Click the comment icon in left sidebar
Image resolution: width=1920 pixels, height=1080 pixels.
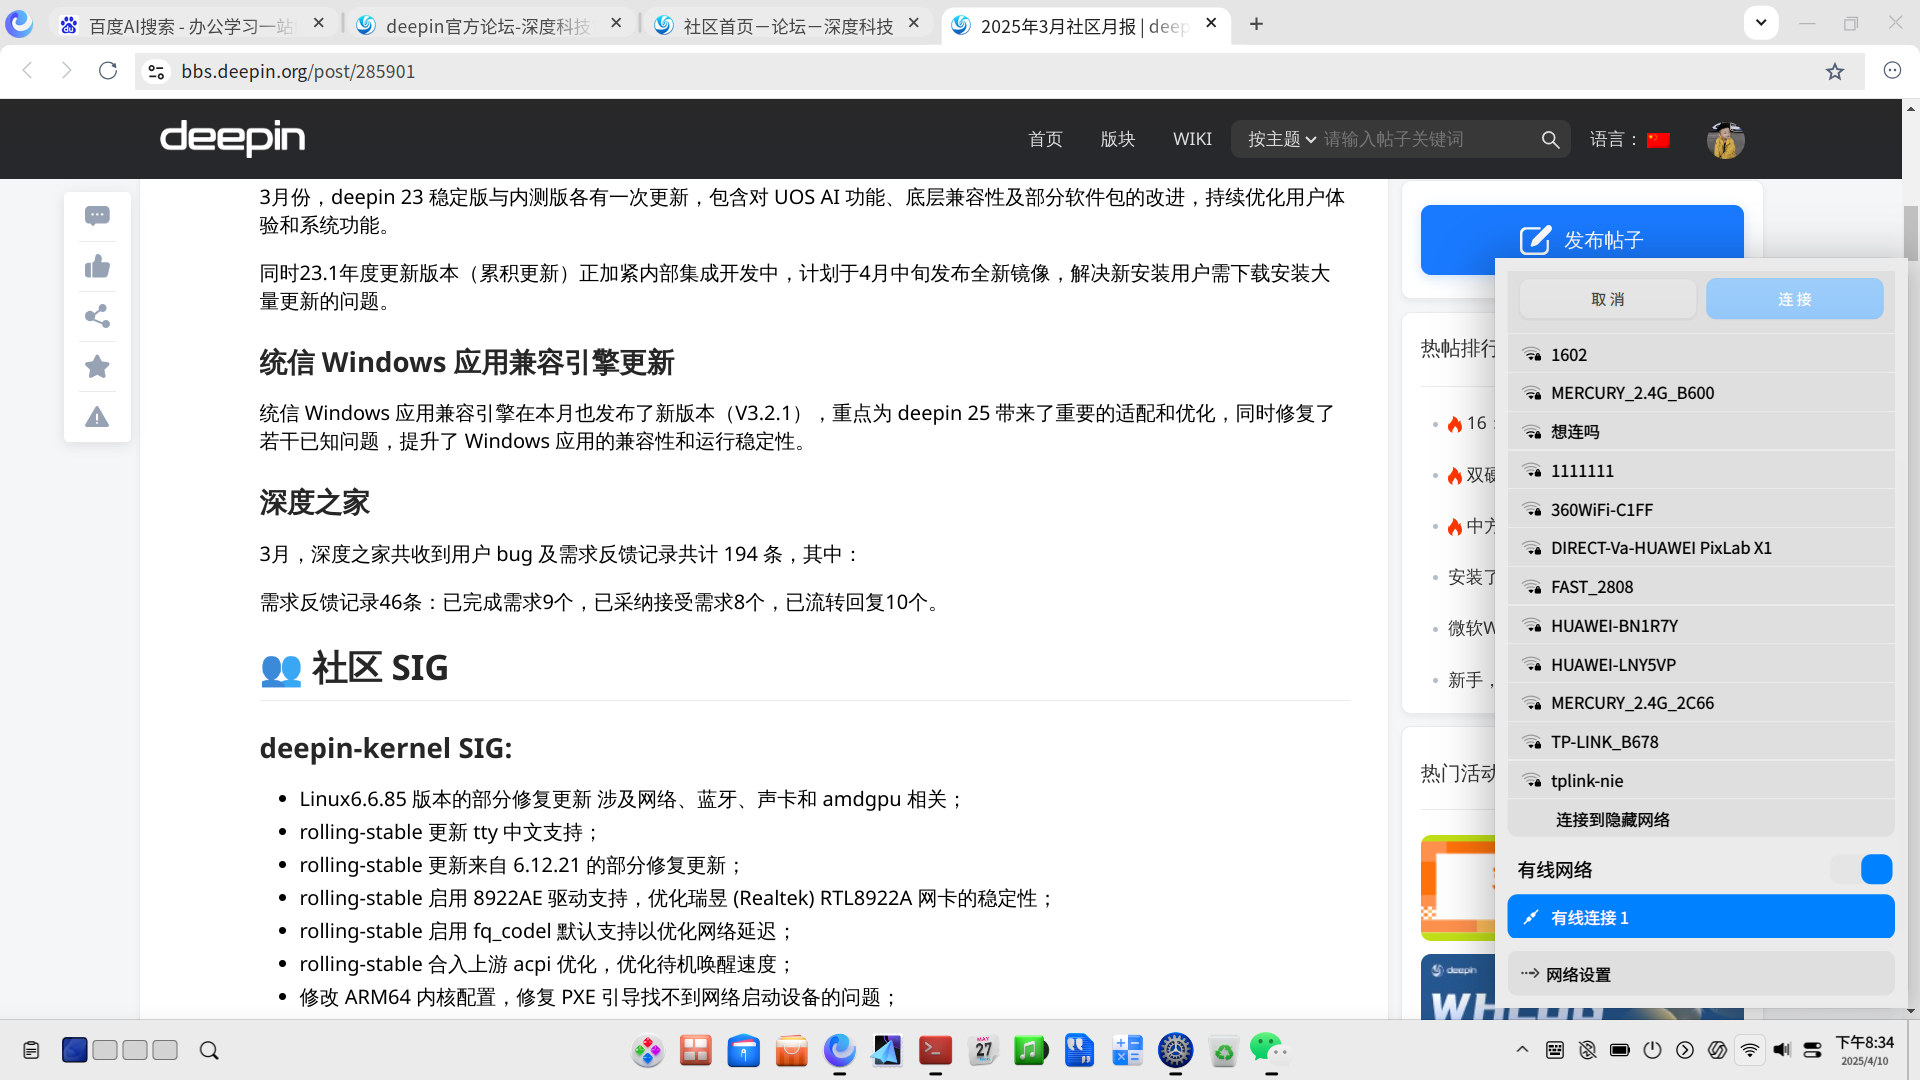97,216
